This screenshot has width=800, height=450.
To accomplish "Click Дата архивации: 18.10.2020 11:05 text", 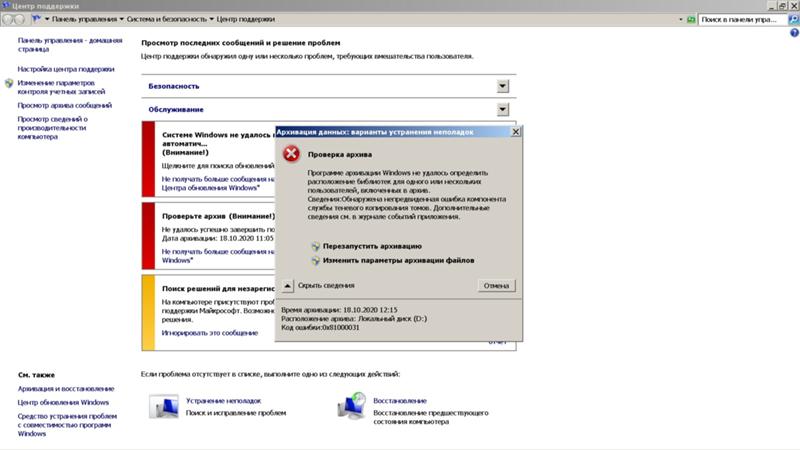I will coord(218,238).
